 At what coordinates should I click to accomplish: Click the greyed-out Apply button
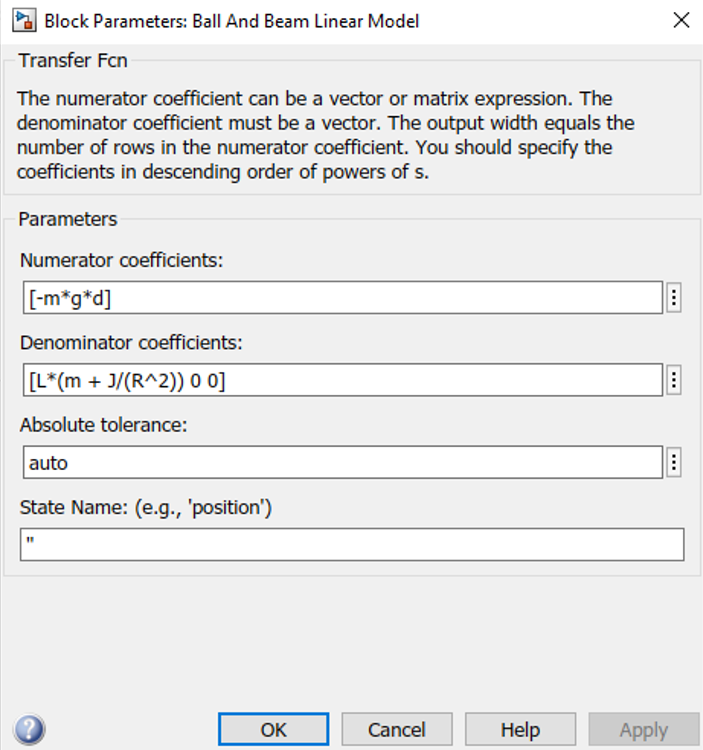(644, 729)
